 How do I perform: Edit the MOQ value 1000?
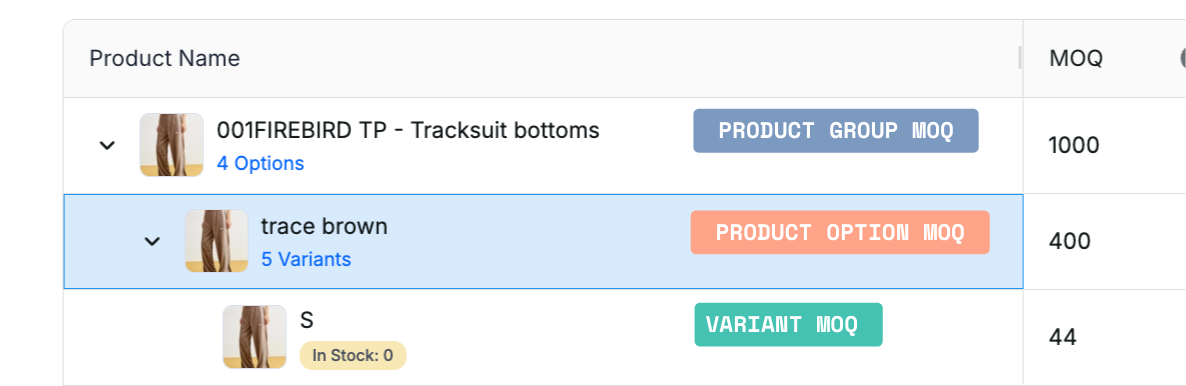1073,145
